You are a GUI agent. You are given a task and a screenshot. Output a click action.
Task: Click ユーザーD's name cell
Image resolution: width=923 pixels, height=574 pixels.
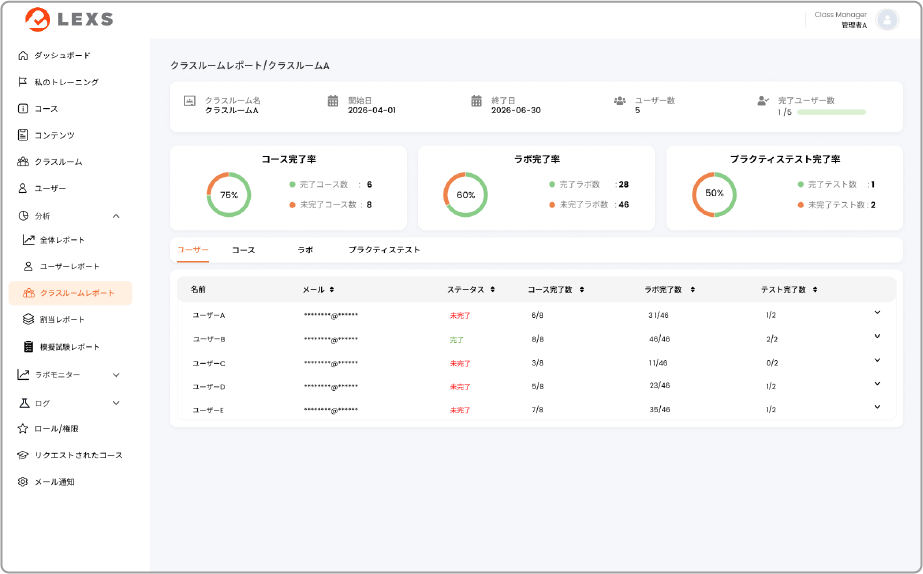click(209, 387)
